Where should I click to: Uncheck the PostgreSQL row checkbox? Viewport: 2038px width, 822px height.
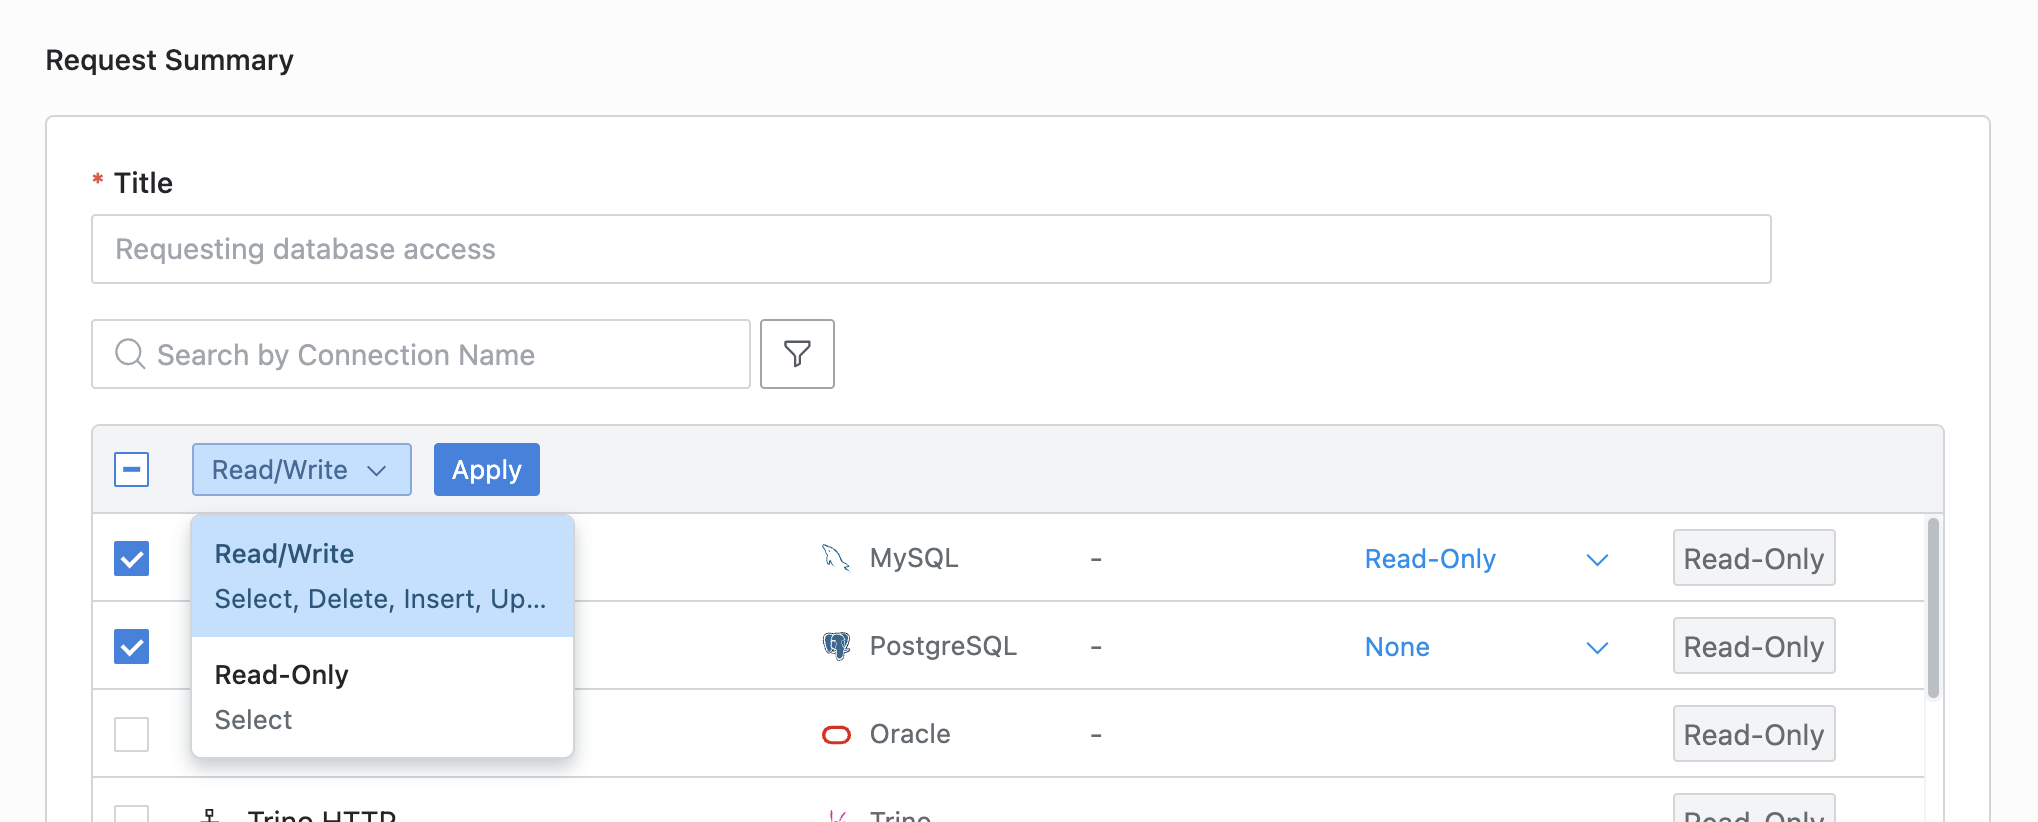tap(131, 646)
